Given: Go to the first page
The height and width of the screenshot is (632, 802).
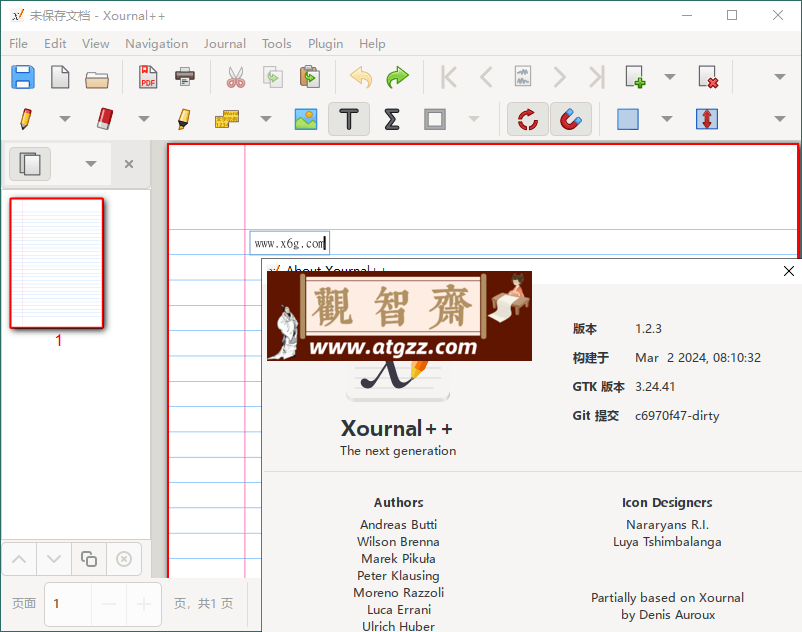Looking at the screenshot, I should [x=449, y=78].
